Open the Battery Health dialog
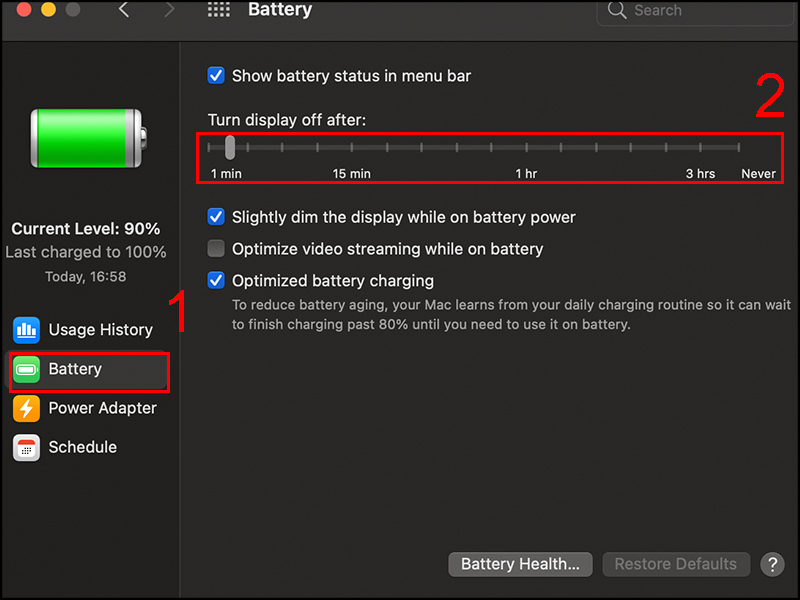Viewport: 800px width, 600px height. click(520, 564)
